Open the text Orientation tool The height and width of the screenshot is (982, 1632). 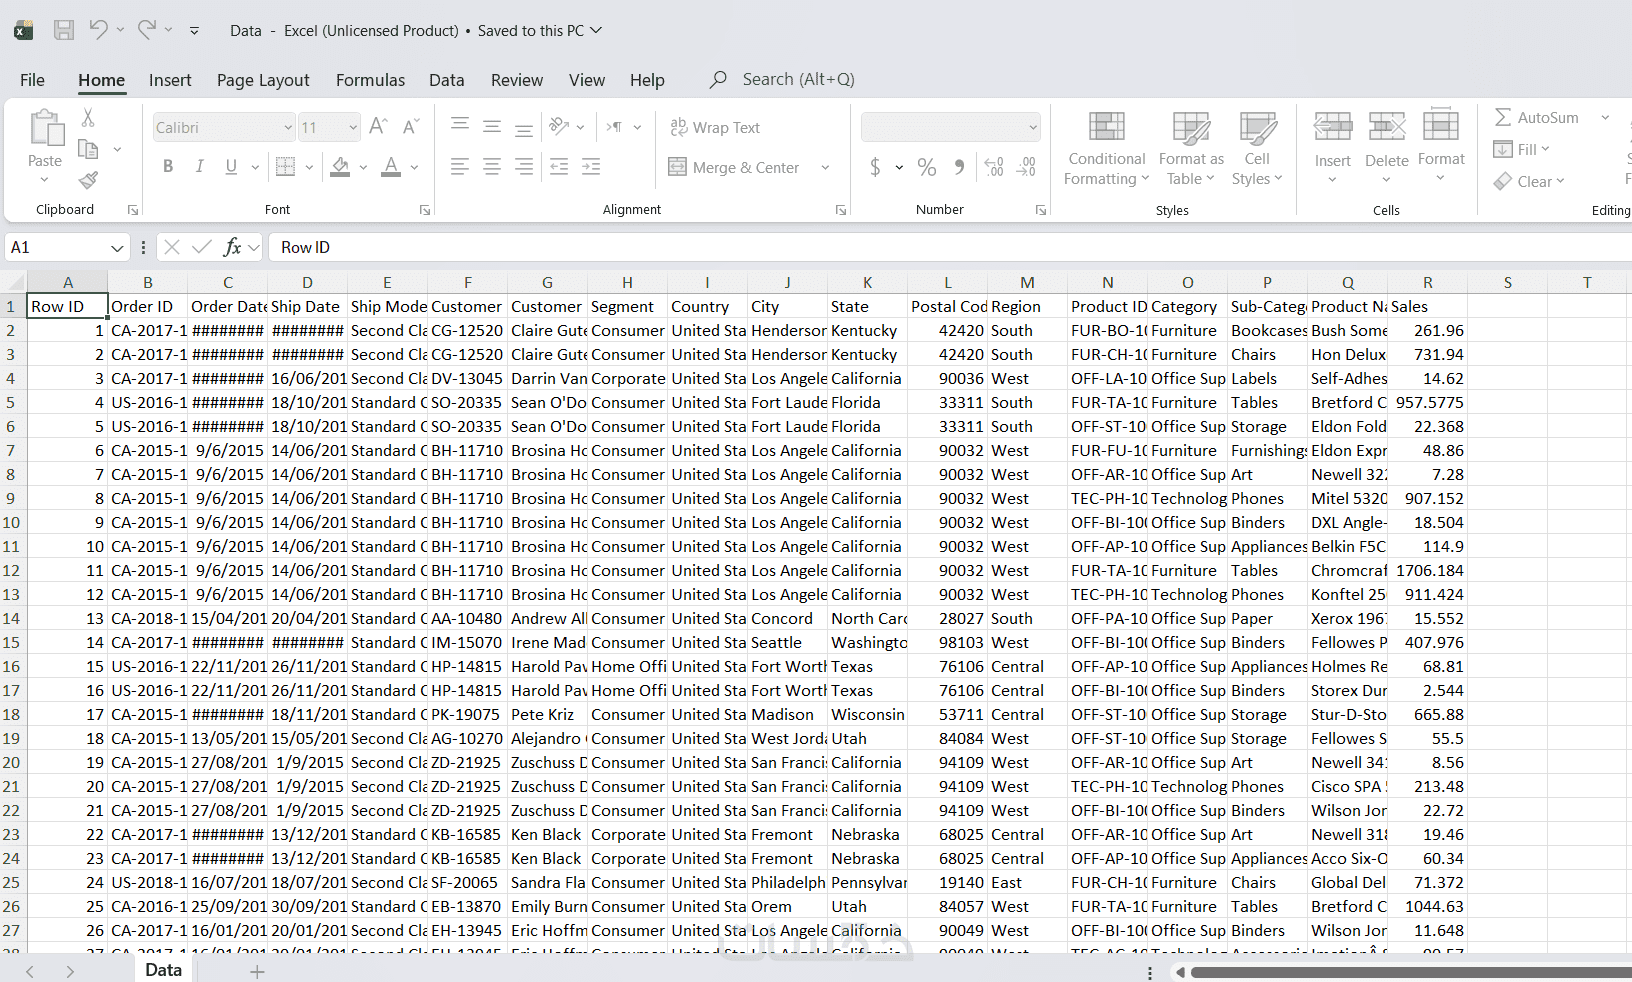559,127
